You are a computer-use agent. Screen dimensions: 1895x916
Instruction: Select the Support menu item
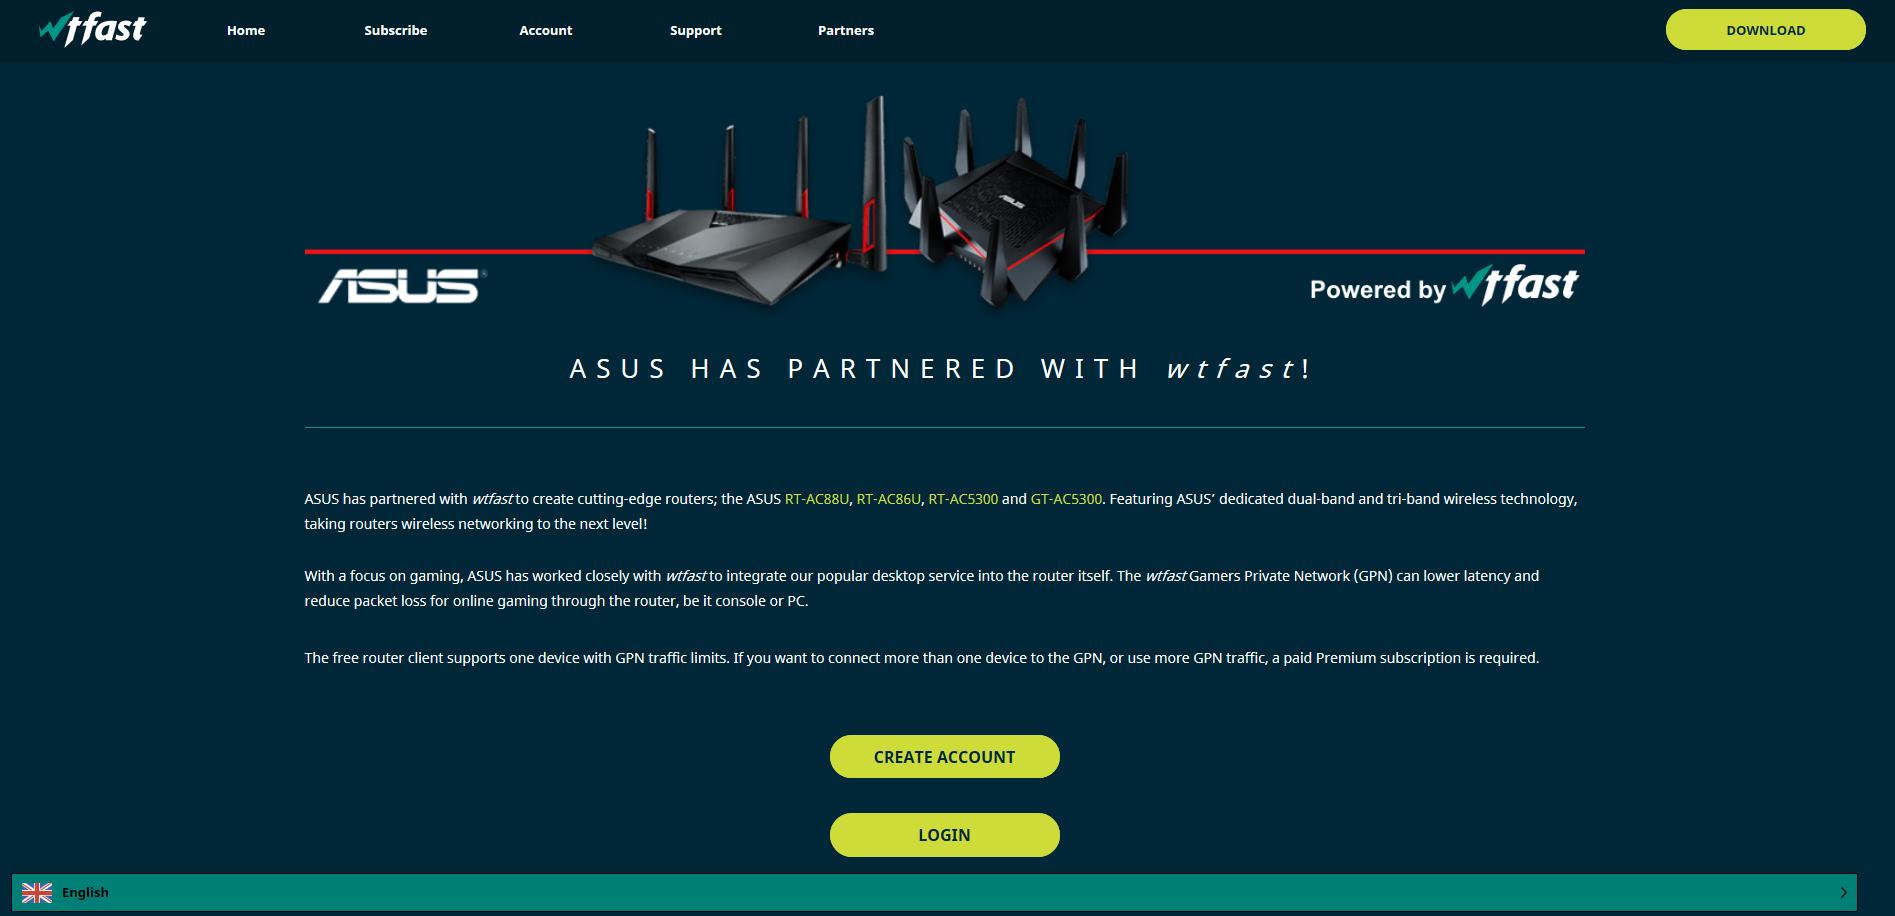click(x=696, y=30)
